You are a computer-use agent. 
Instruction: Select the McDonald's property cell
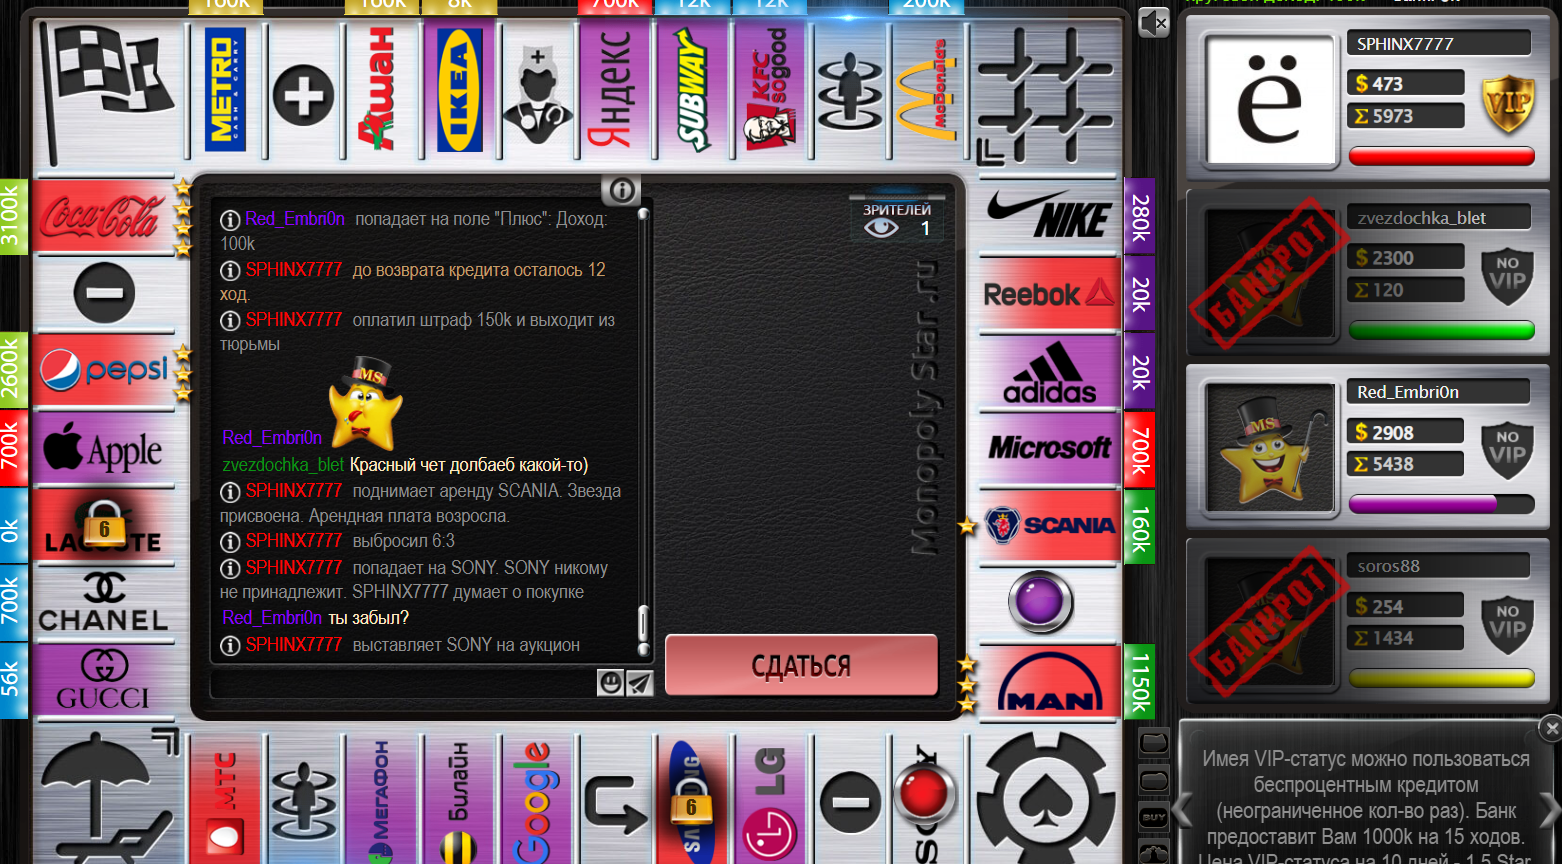pos(927,90)
